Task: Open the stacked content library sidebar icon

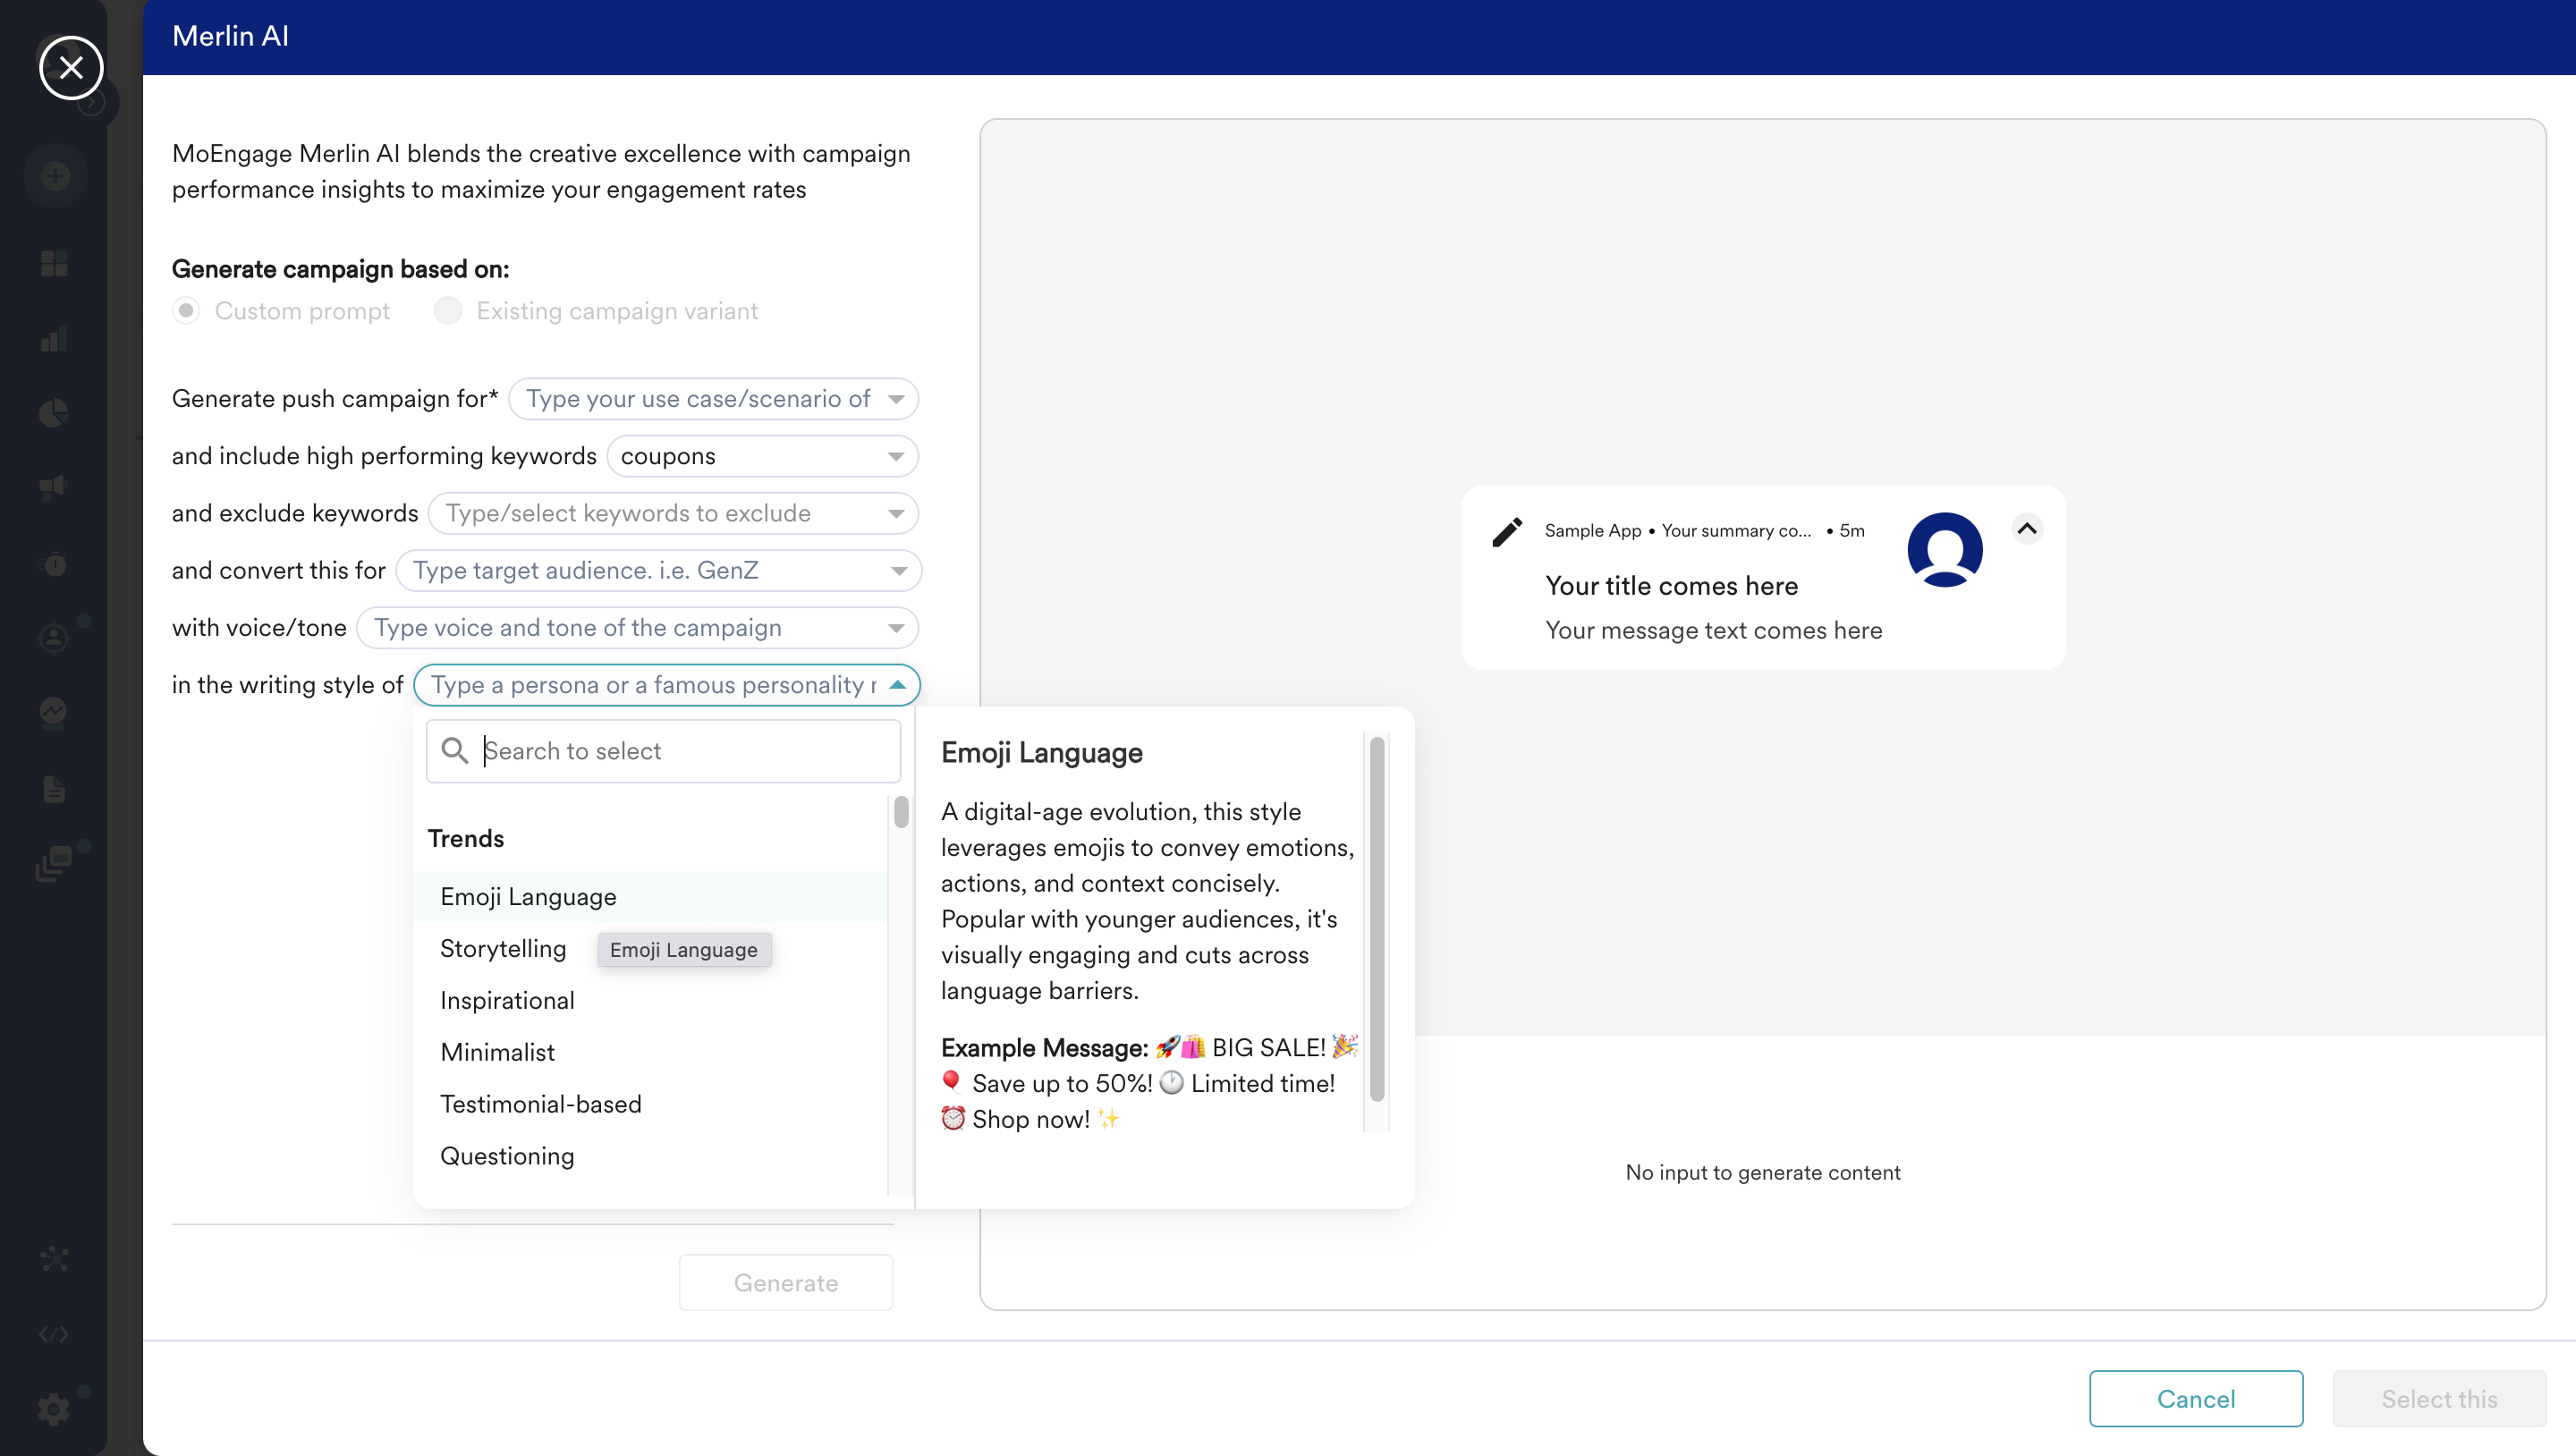Action: 54,863
